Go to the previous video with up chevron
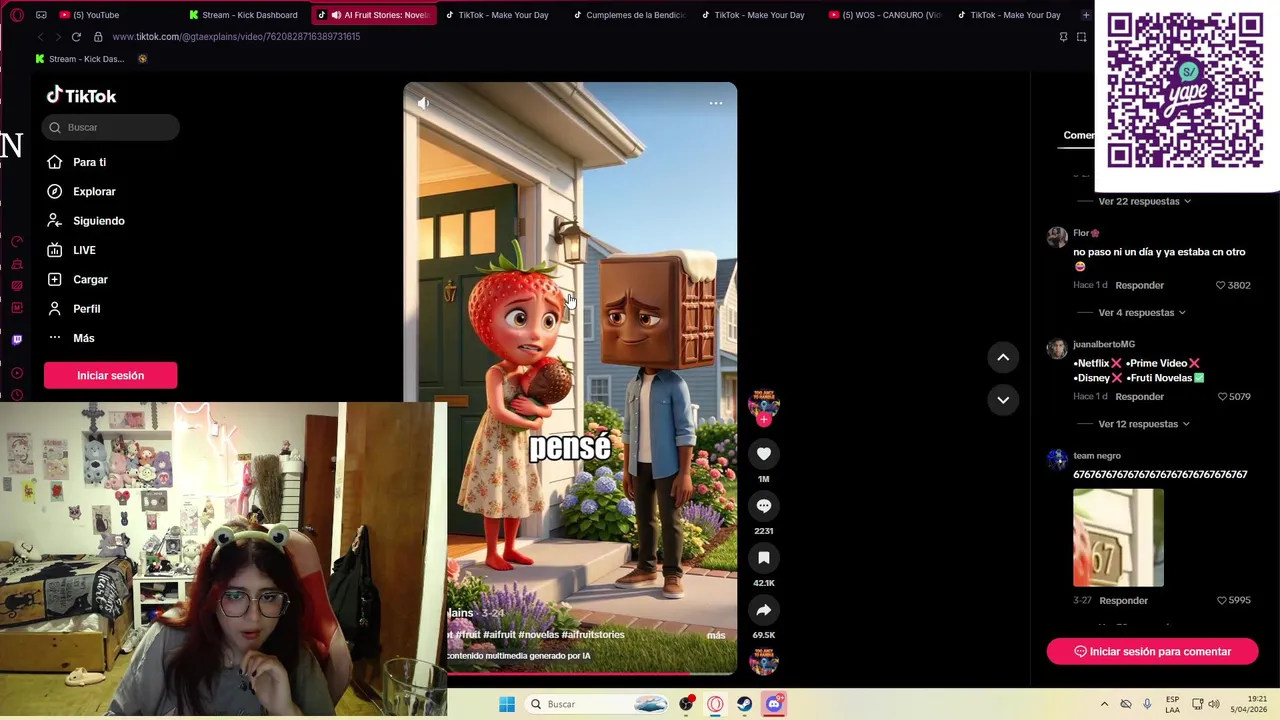The height and width of the screenshot is (720, 1280). 1003,357
